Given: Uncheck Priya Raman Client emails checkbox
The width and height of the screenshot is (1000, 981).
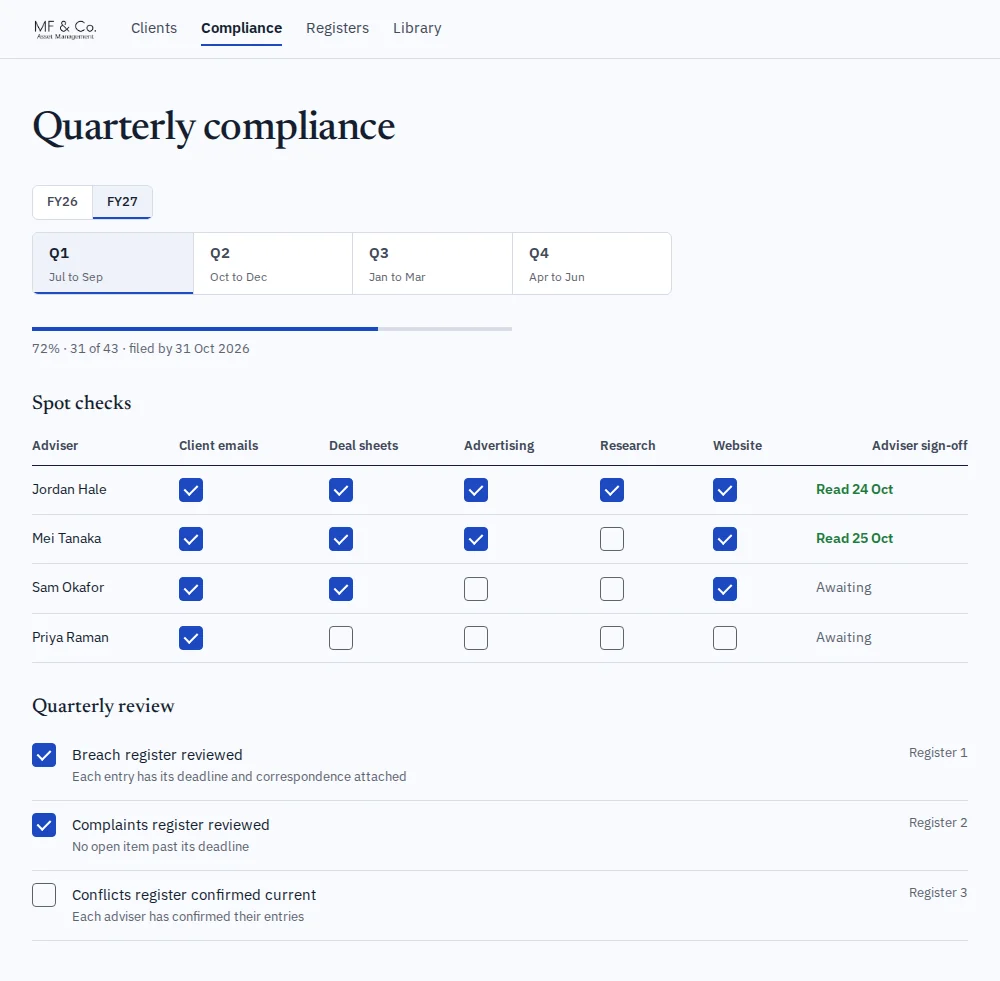Looking at the screenshot, I should click(191, 638).
